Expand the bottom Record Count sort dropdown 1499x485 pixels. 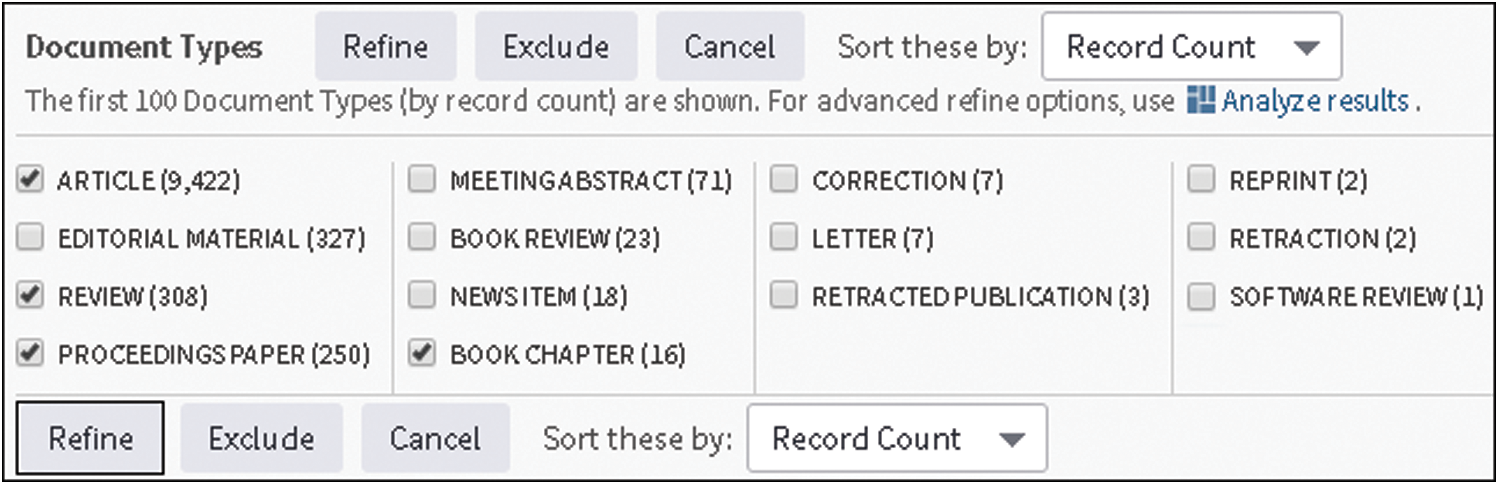pos(897,439)
